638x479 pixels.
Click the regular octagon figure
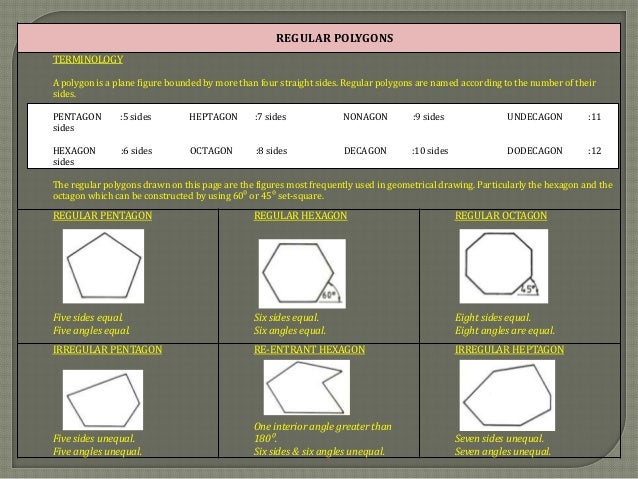tap(504, 266)
